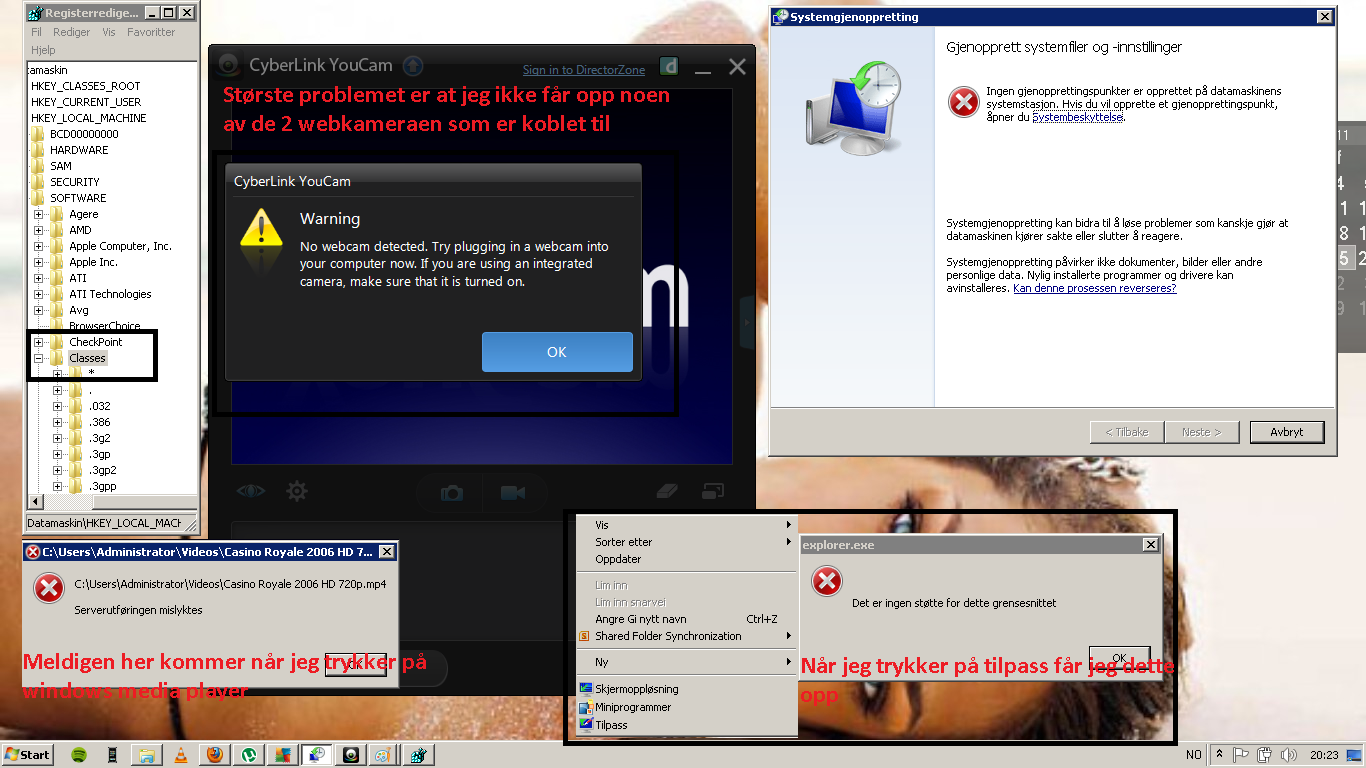Viewport: 1366px width, 768px height.
Task: Click 'Kan denne prosessen reverseres?' link
Action: pos(1094,288)
